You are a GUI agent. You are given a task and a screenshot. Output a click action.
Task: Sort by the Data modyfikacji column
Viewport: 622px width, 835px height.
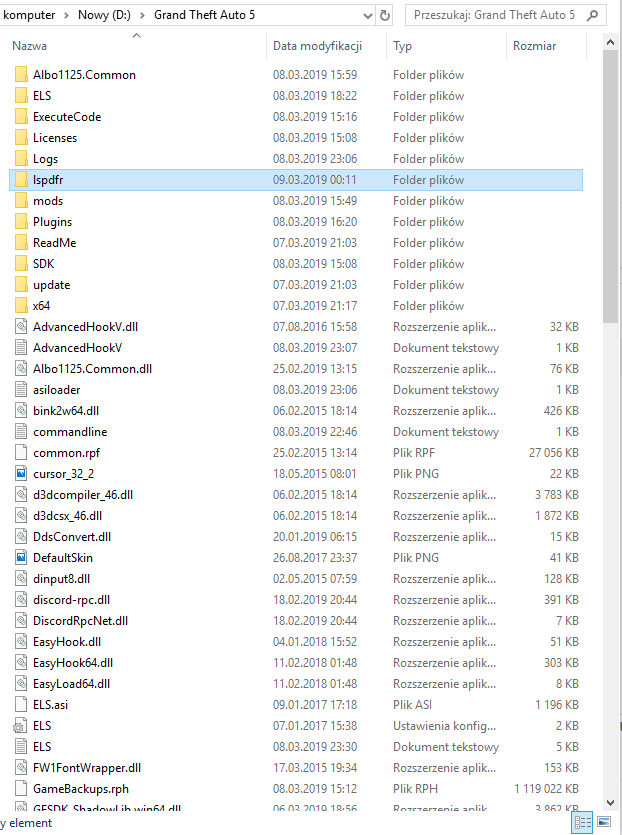[x=317, y=46]
